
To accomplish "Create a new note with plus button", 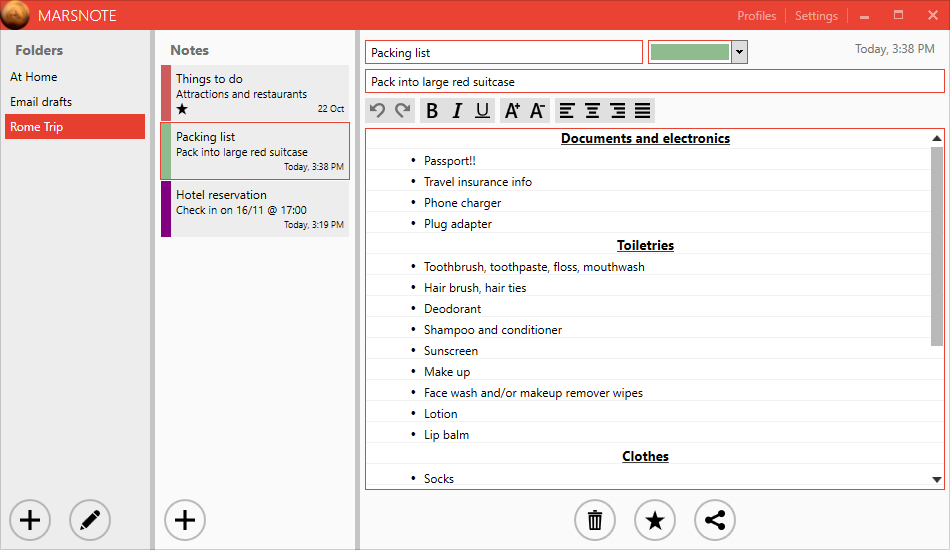I will click(184, 520).
